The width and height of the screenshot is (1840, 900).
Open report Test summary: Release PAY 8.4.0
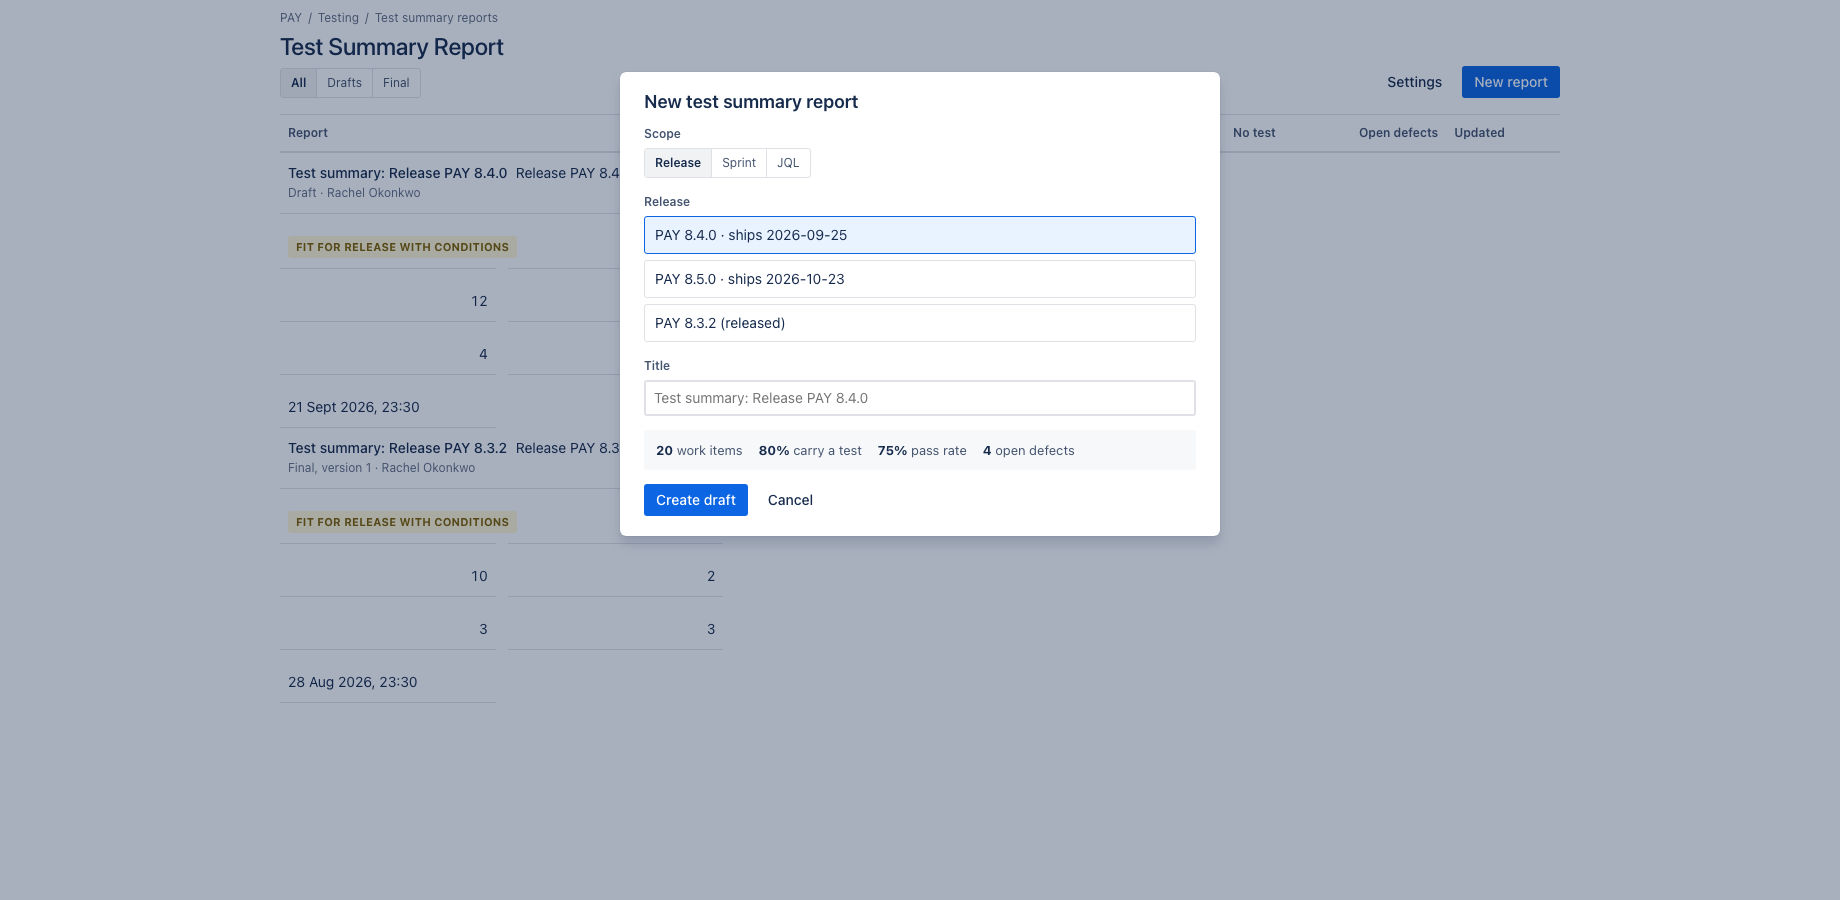(x=397, y=173)
